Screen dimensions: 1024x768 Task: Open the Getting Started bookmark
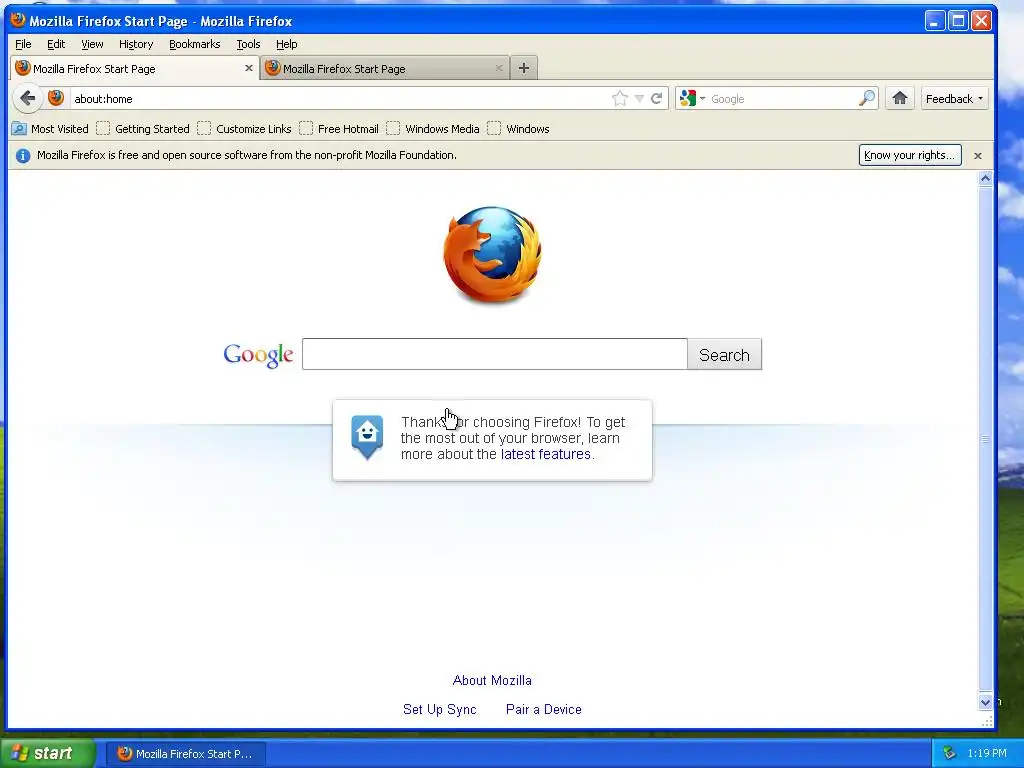143,129
